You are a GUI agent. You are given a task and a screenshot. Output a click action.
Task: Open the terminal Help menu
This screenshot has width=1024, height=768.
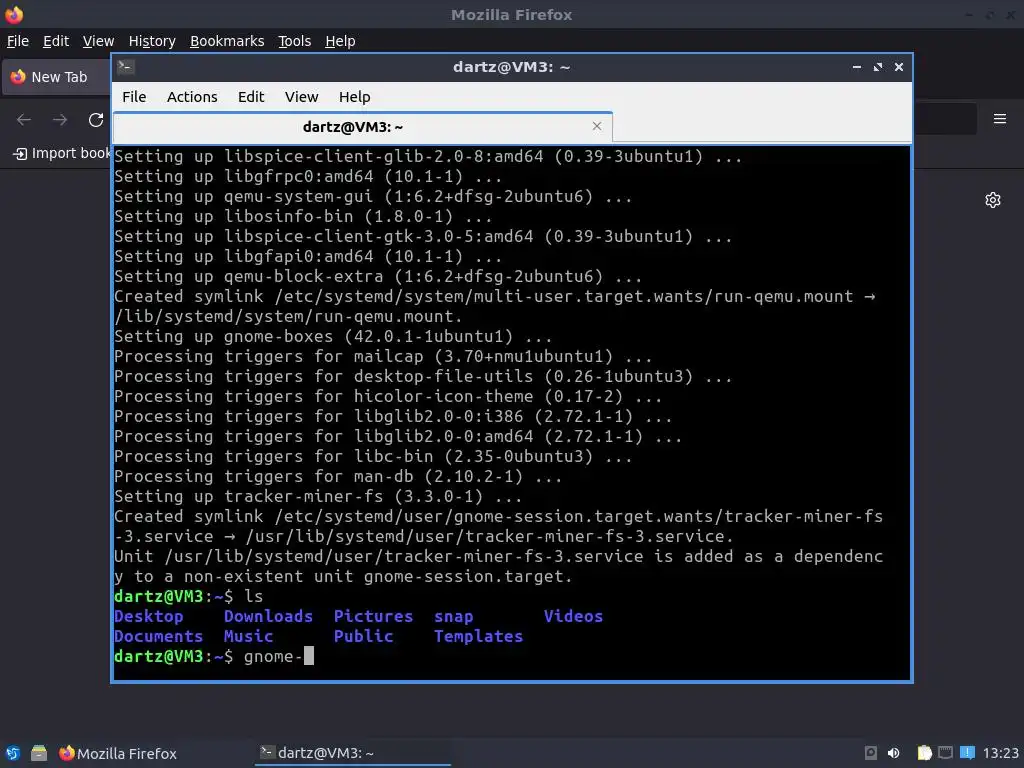(354, 97)
